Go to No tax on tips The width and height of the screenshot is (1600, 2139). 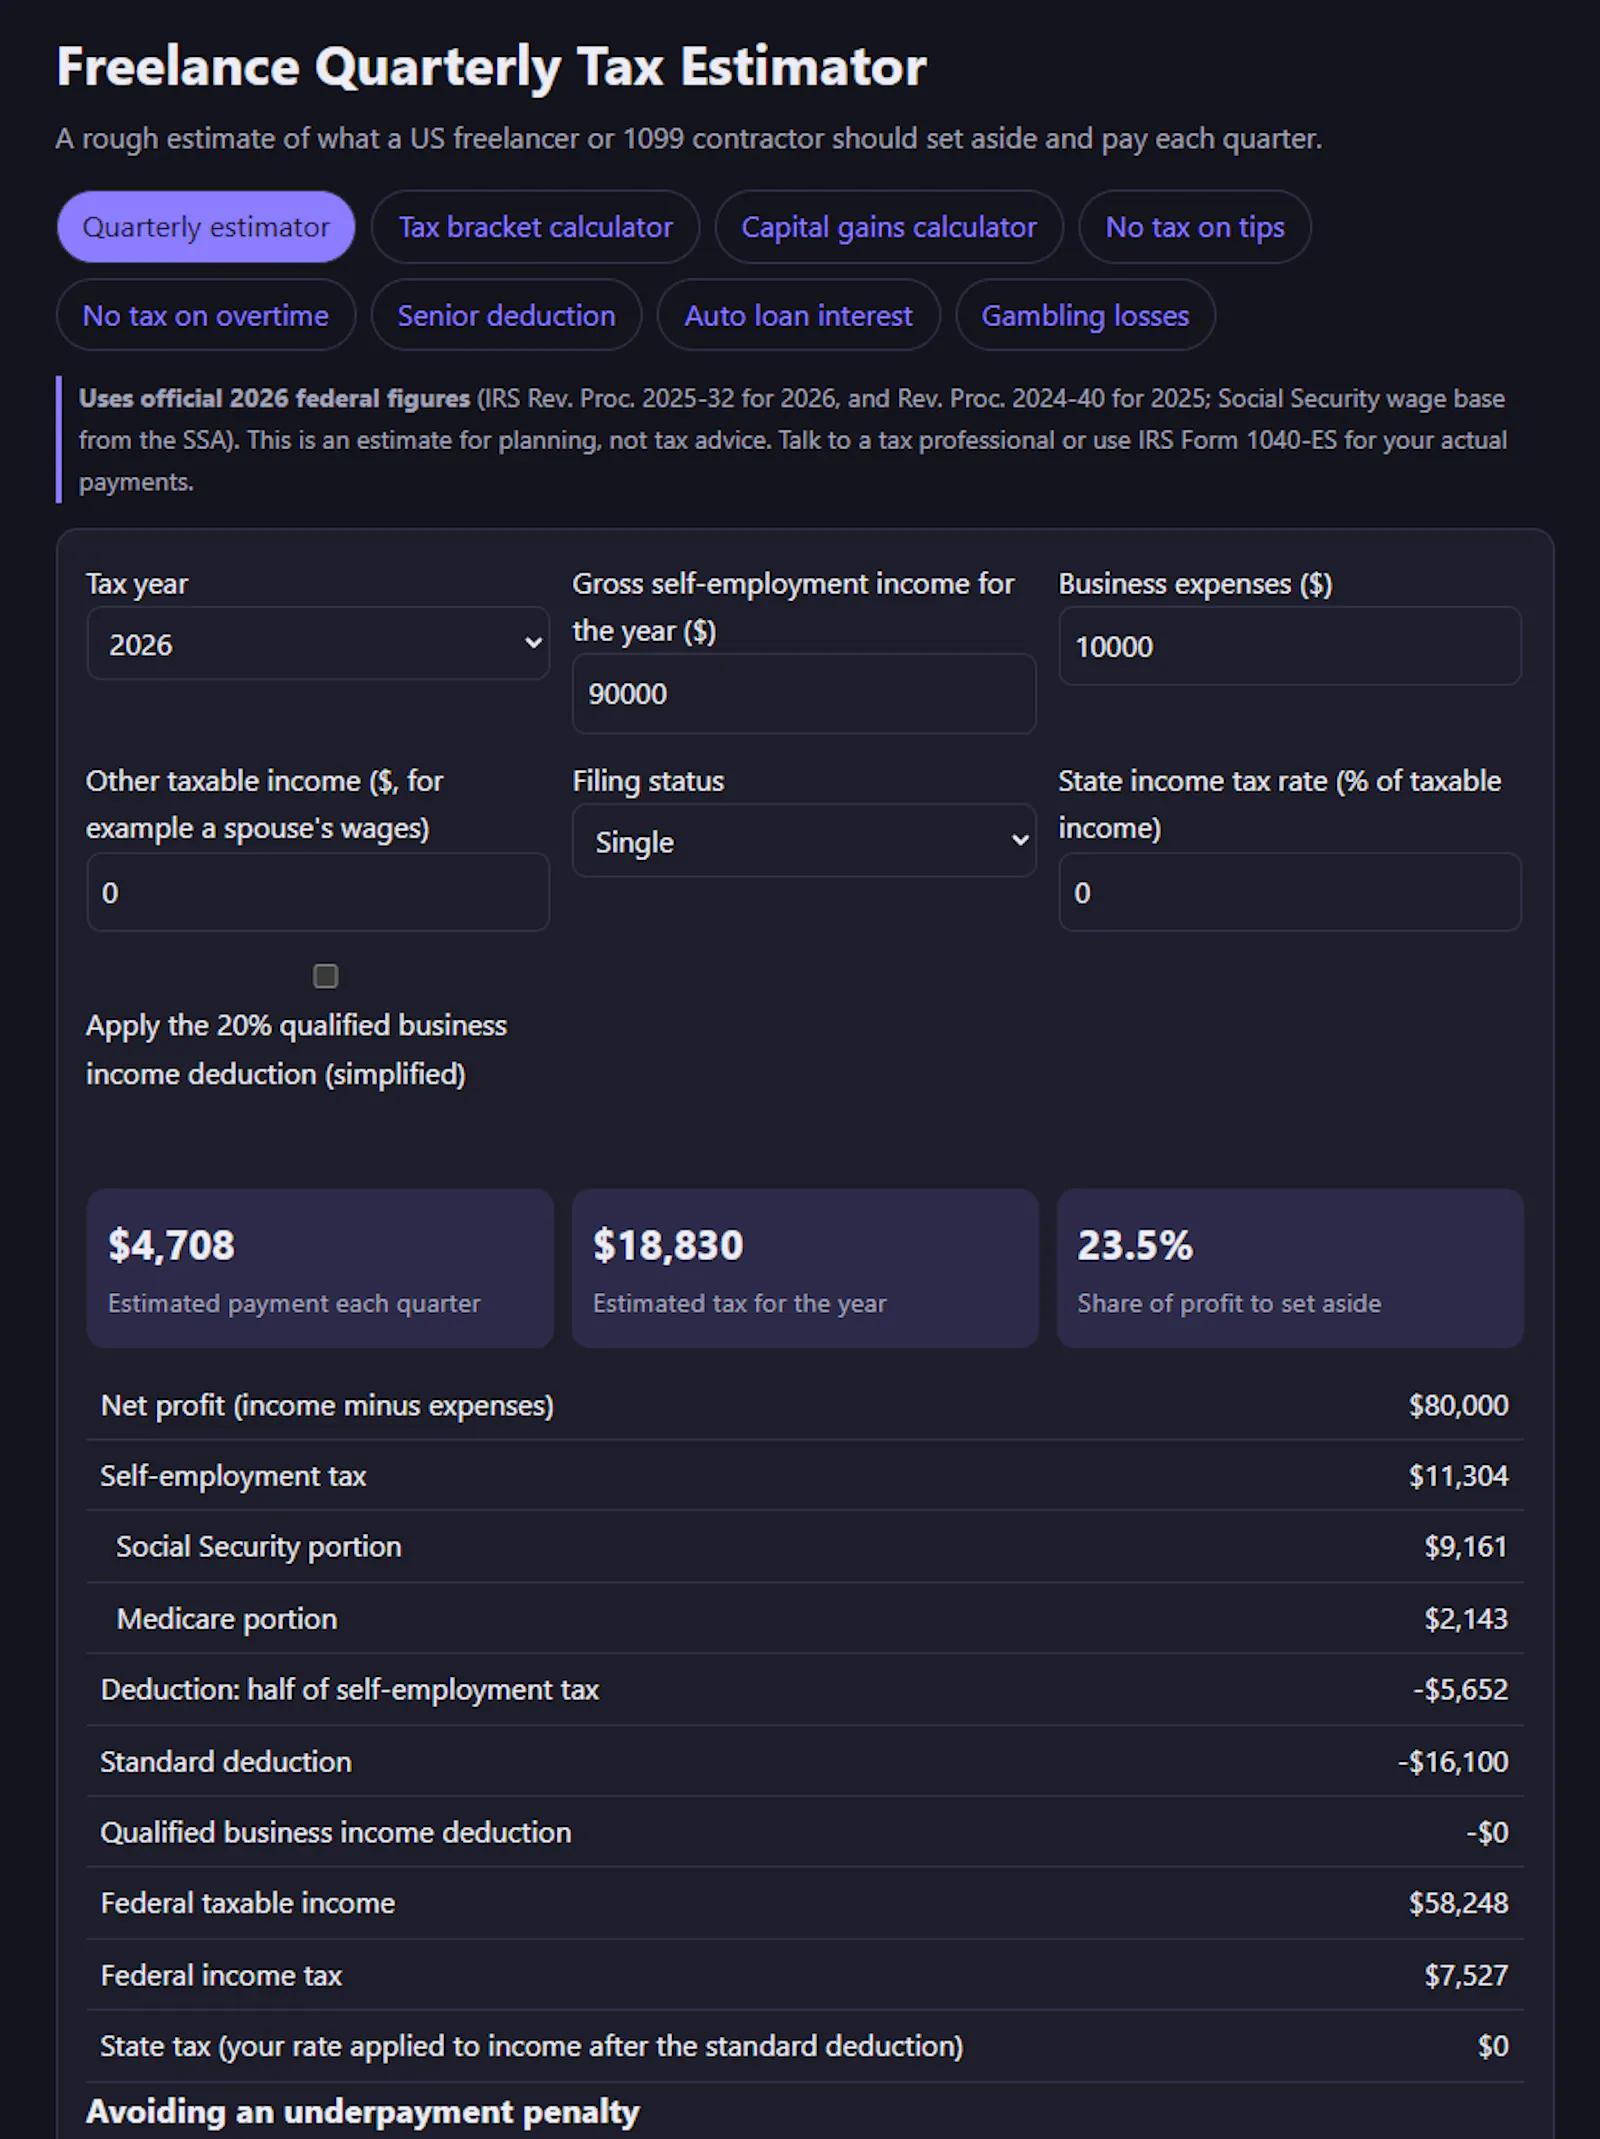click(1195, 227)
